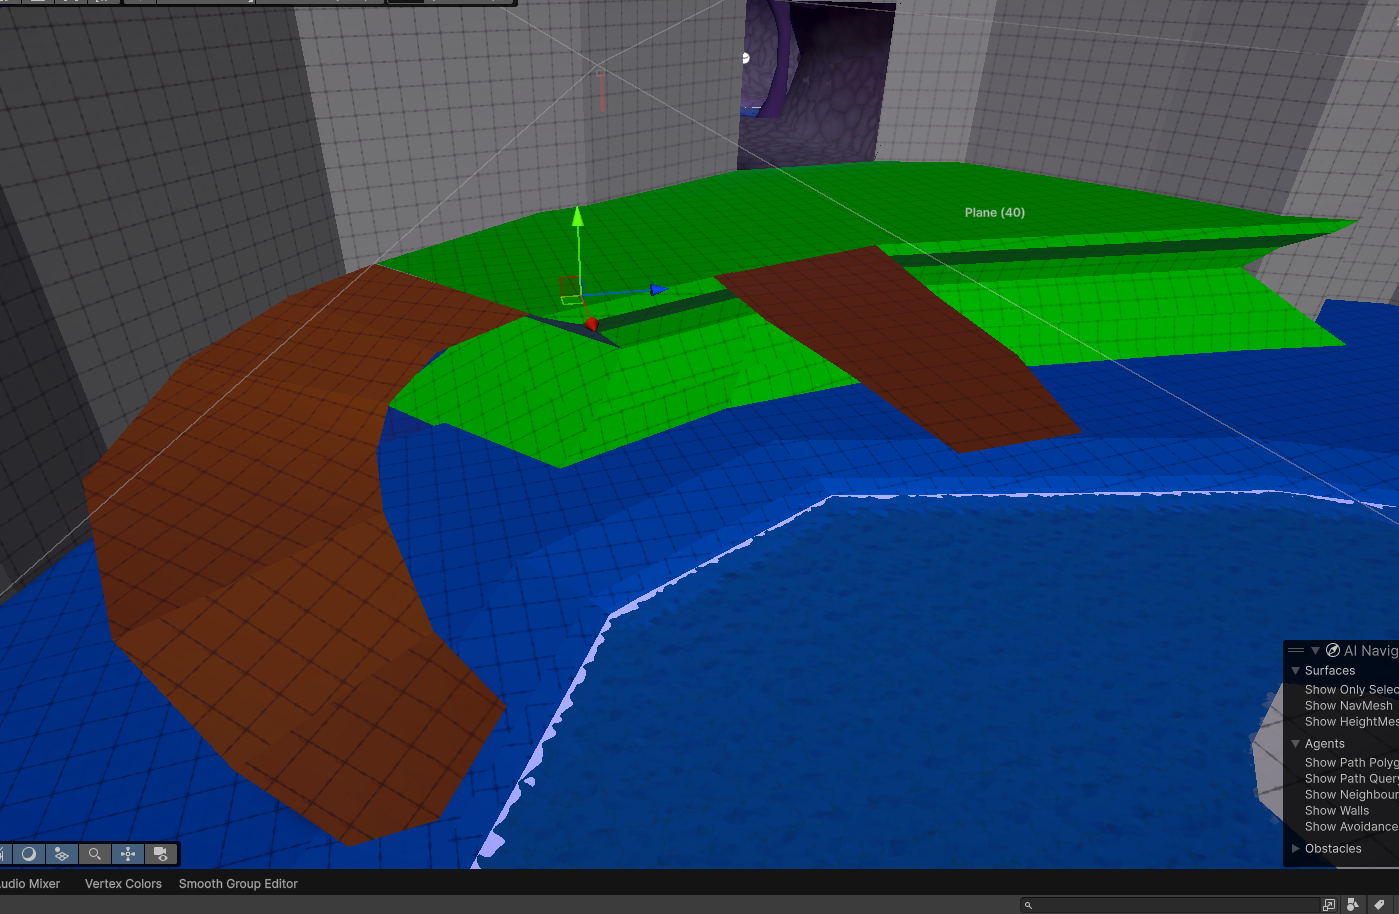Screen dimensions: 1399x914
Task: Click the green Y-axis arrow gizmo
Action: coord(577,216)
